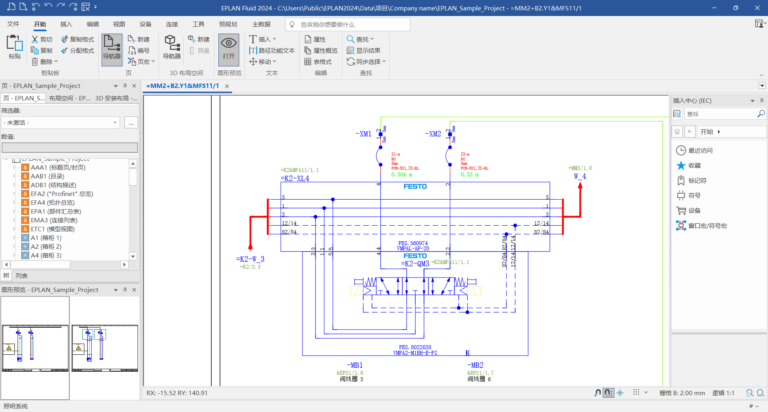Image resolution: width=768 pixels, height=412 pixels.
Task: Click the 告诉我你想要做什么 search field
Action: 348,24
